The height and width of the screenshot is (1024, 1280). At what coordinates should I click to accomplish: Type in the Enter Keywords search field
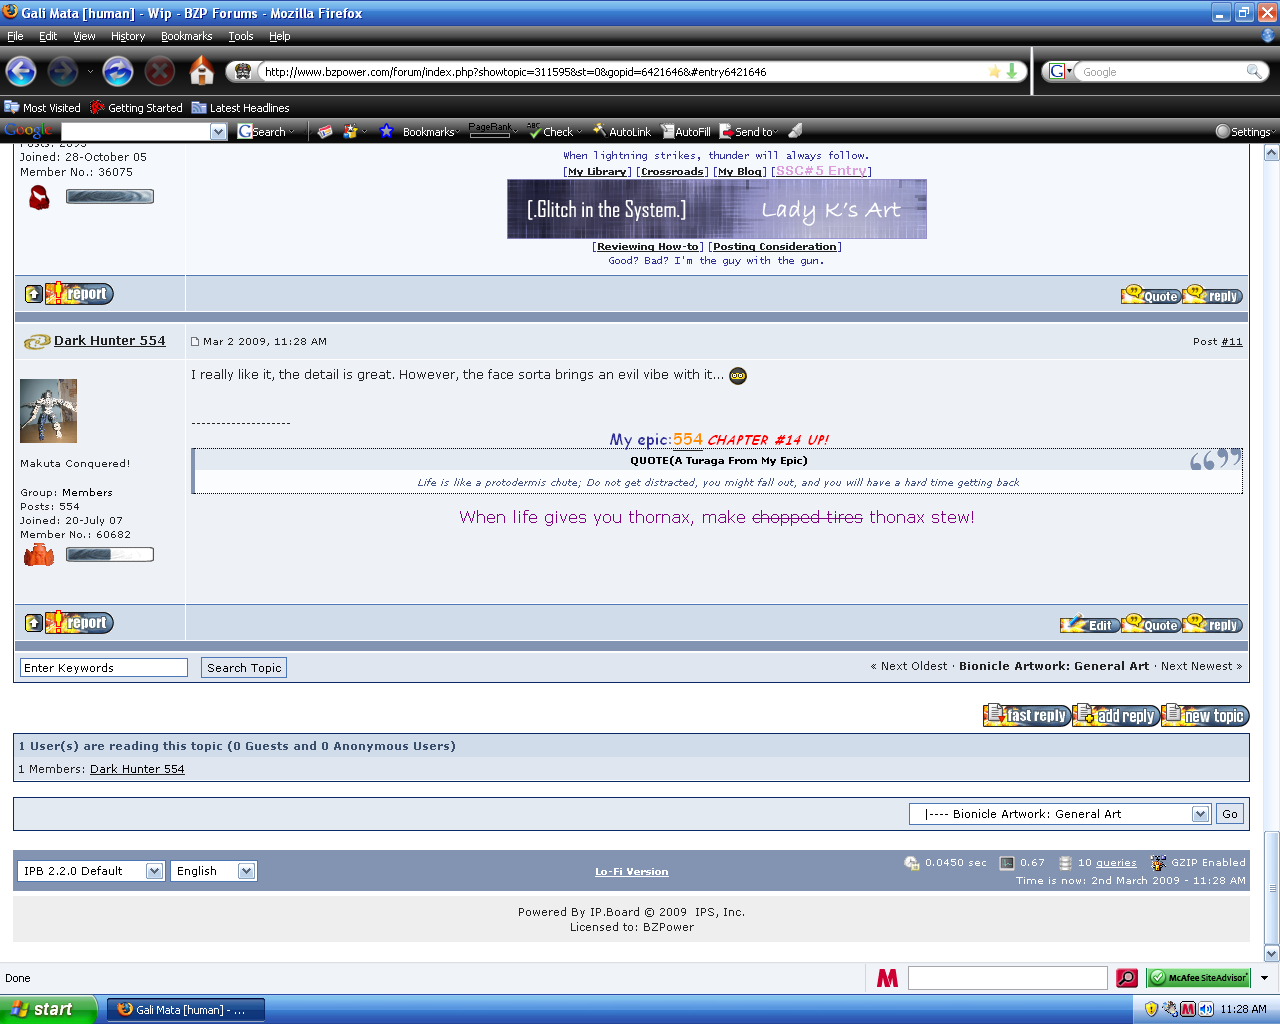pos(103,667)
